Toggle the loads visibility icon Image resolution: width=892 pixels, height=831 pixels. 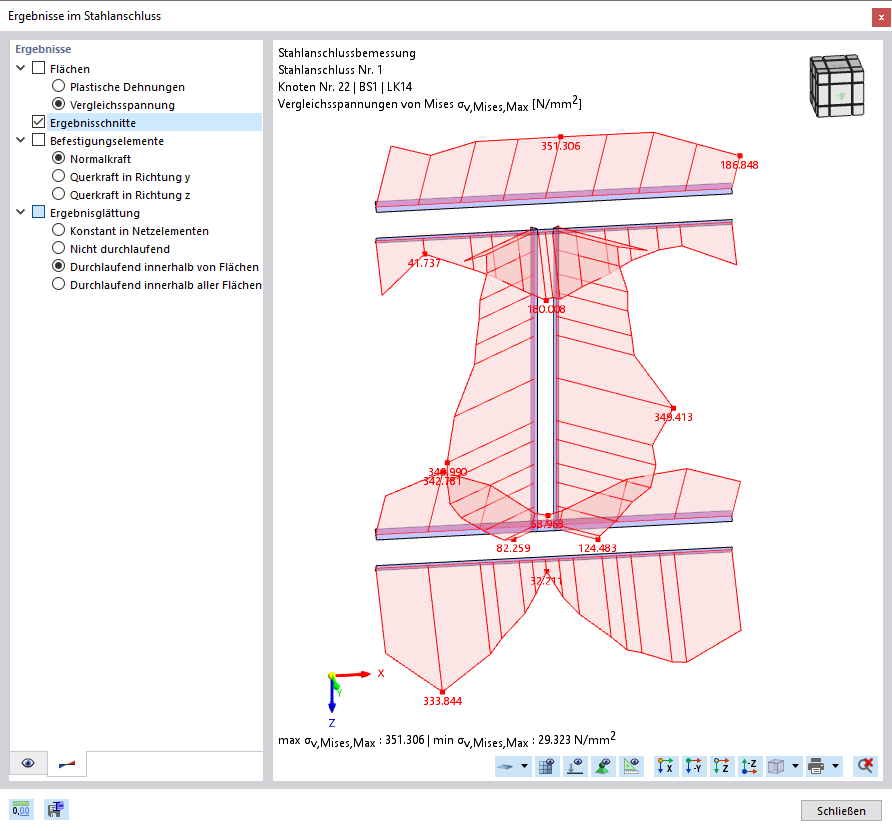click(575, 766)
